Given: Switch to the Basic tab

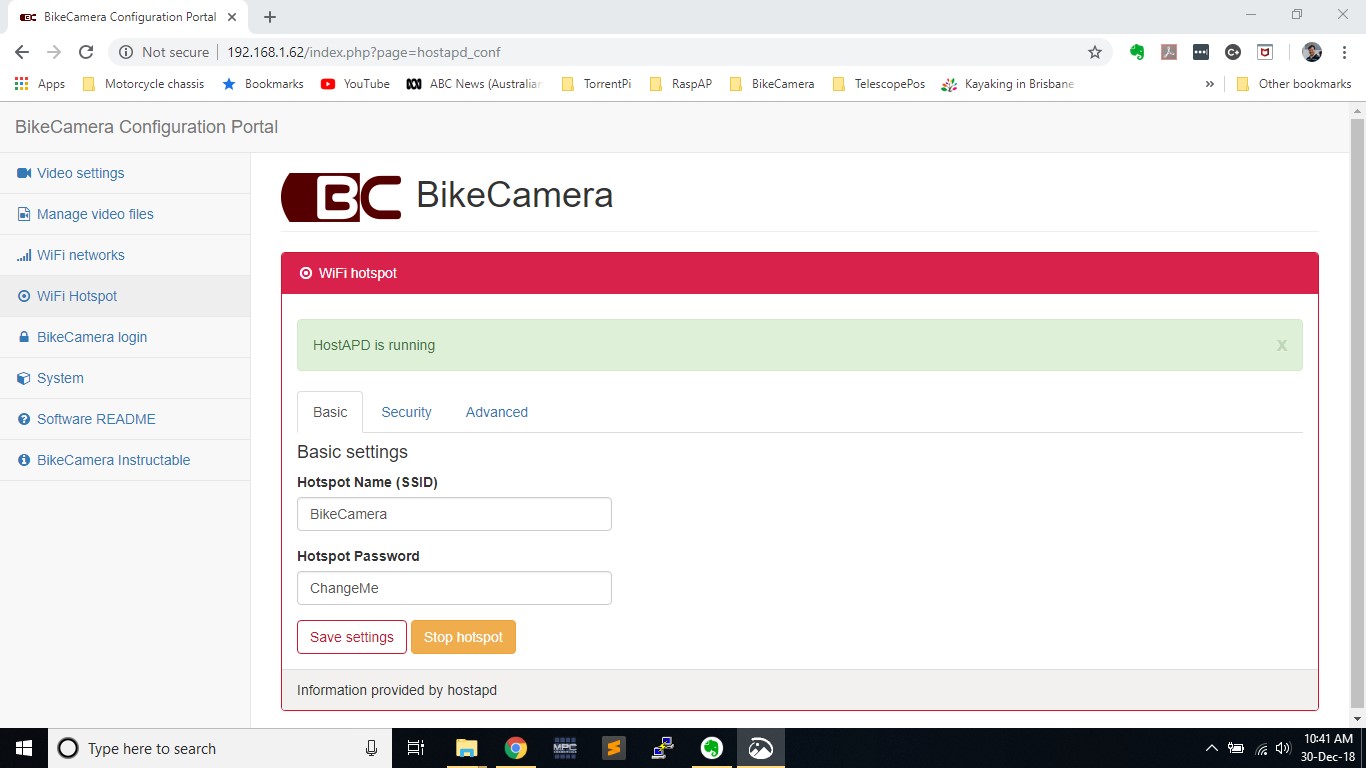Looking at the screenshot, I should (x=330, y=412).
